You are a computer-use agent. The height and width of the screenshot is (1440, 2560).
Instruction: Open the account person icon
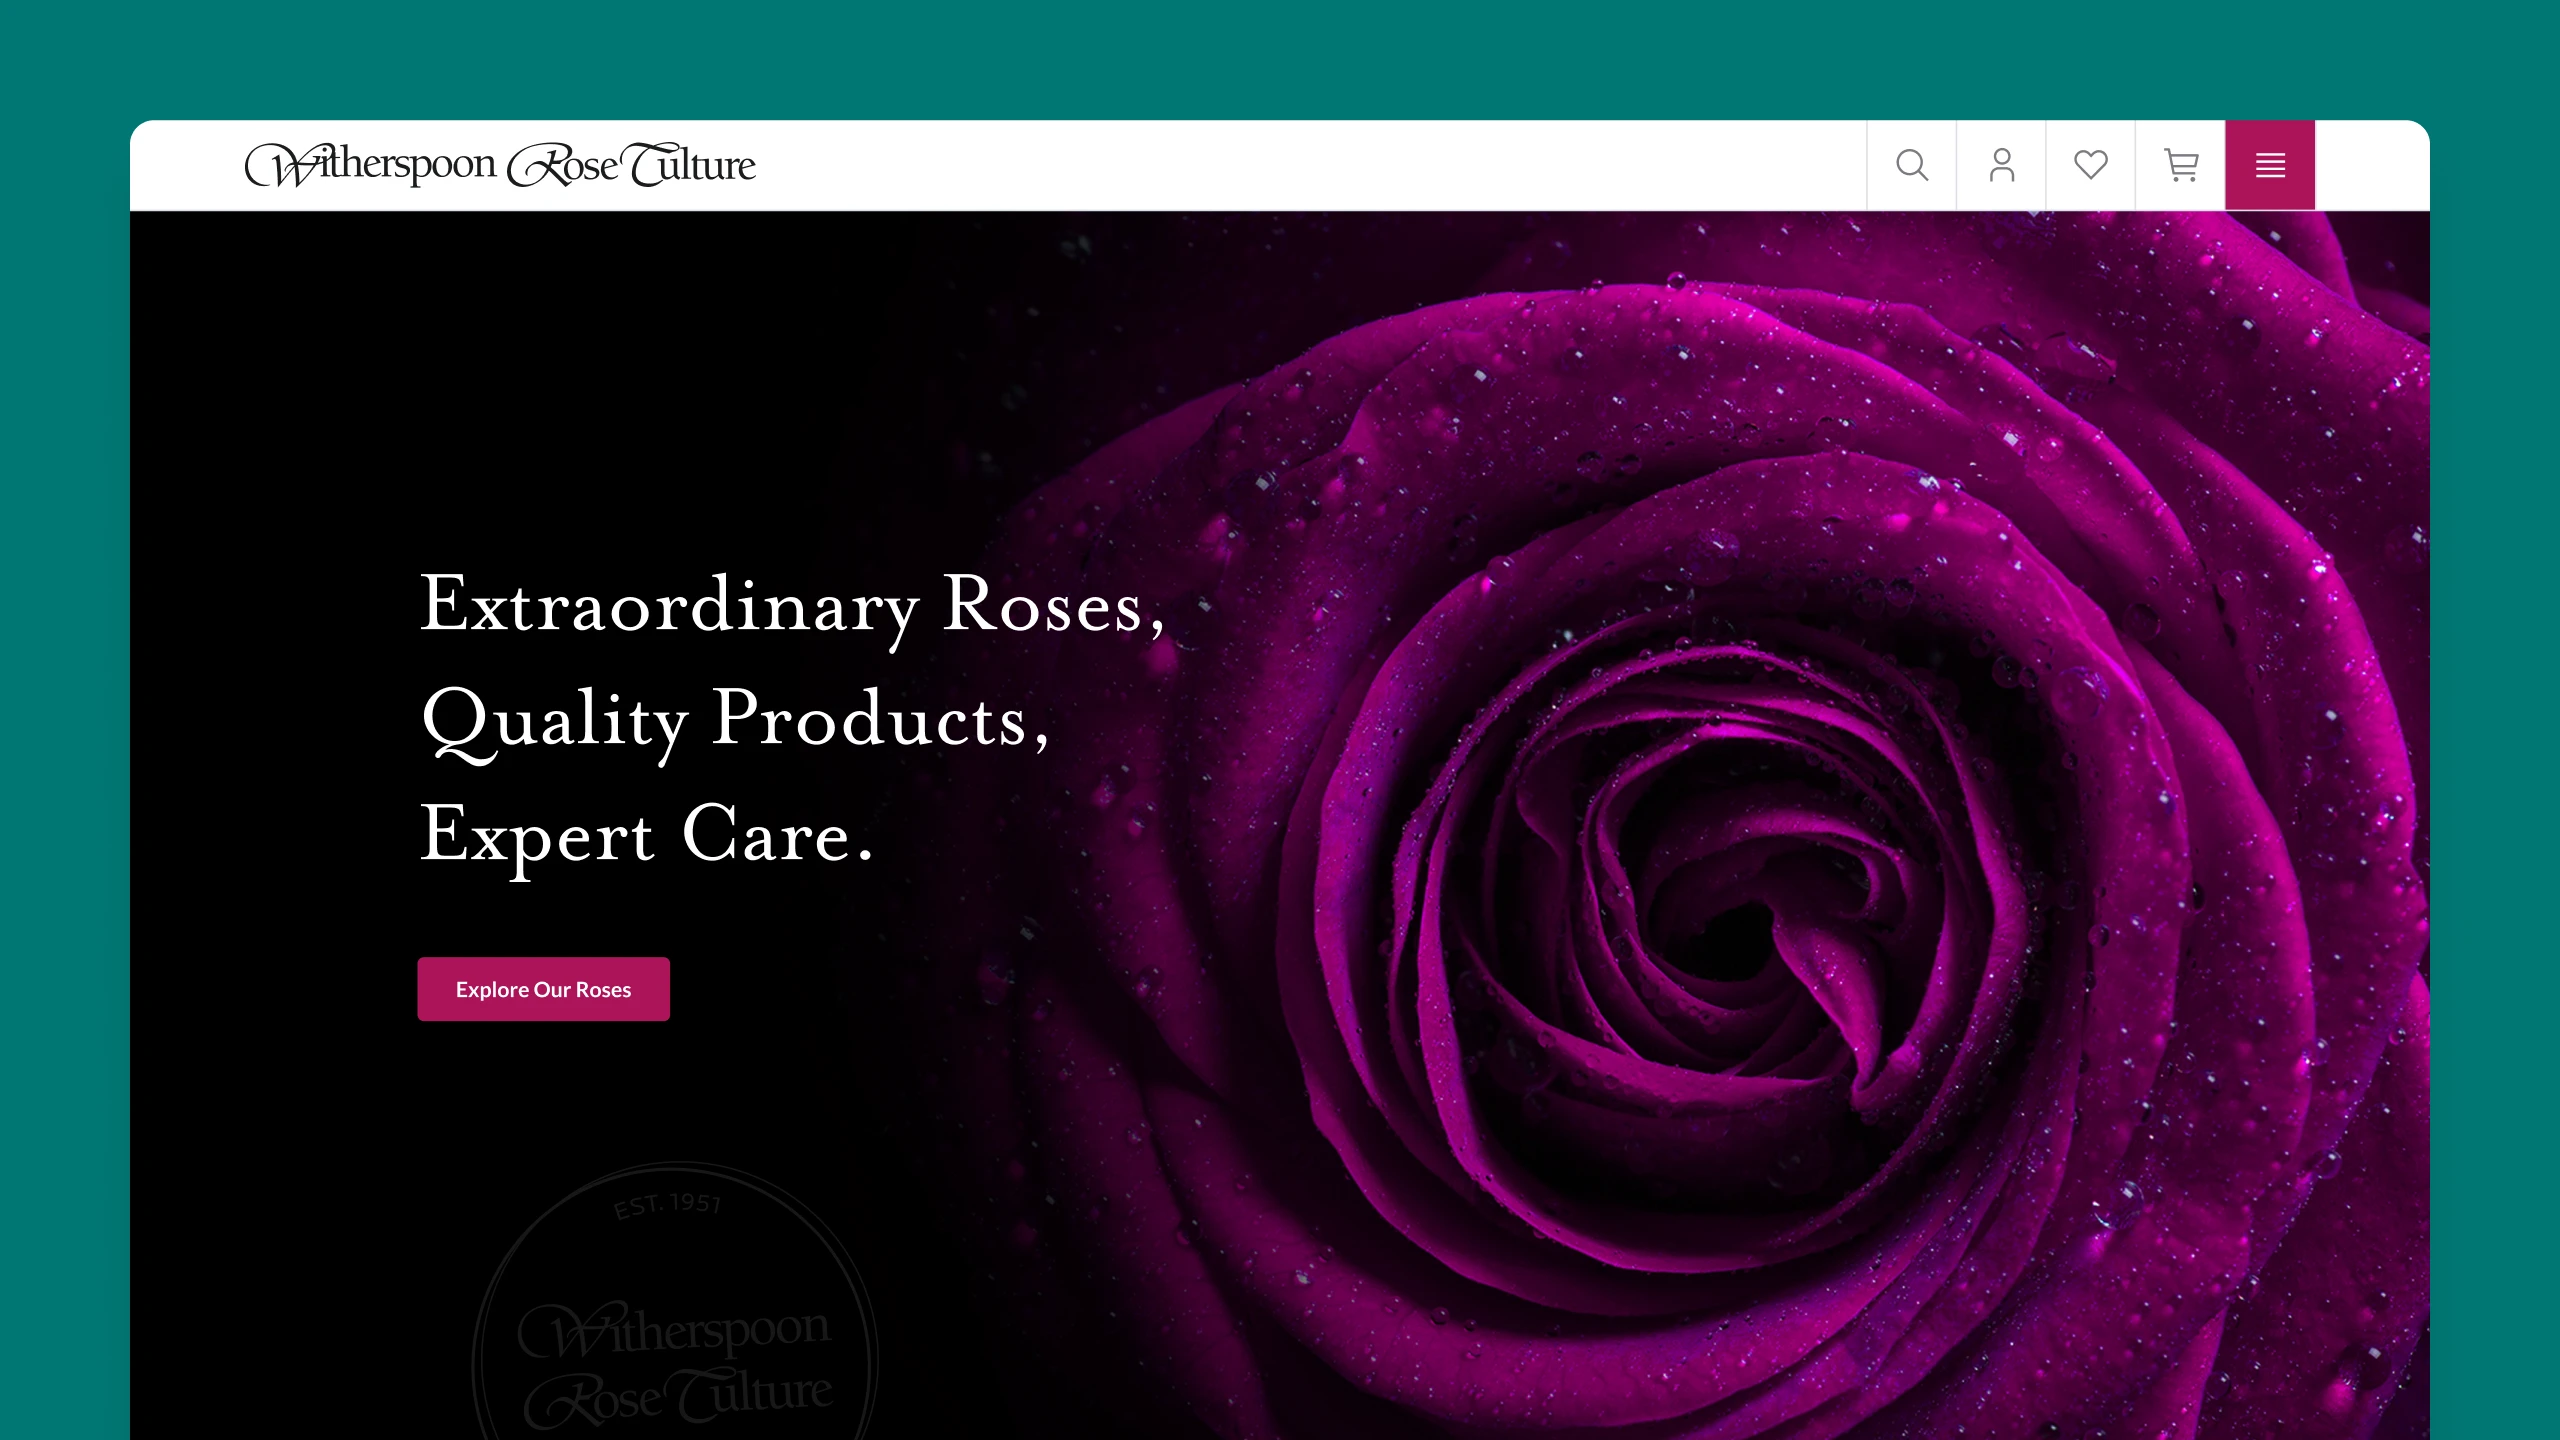(2001, 165)
